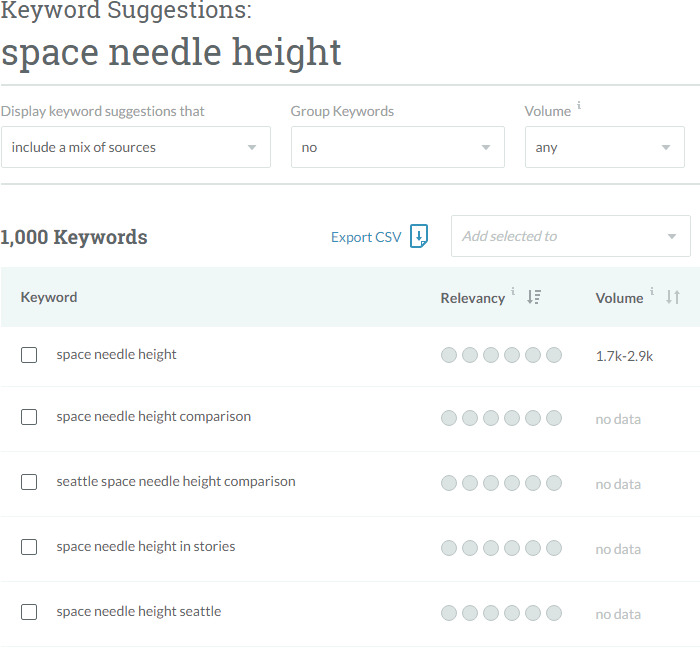700x647 pixels.
Task: Check the 'space needle height' keyword box
Action: point(29,355)
